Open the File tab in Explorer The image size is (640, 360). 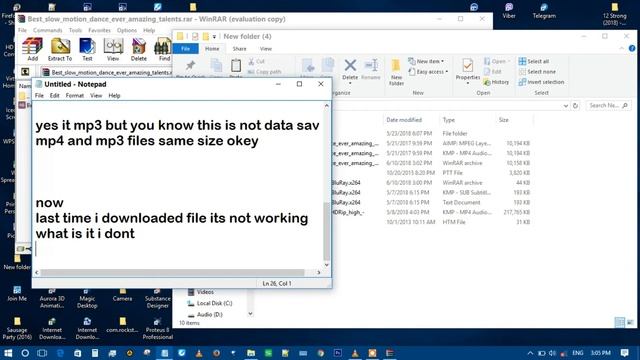coord(186,49)
